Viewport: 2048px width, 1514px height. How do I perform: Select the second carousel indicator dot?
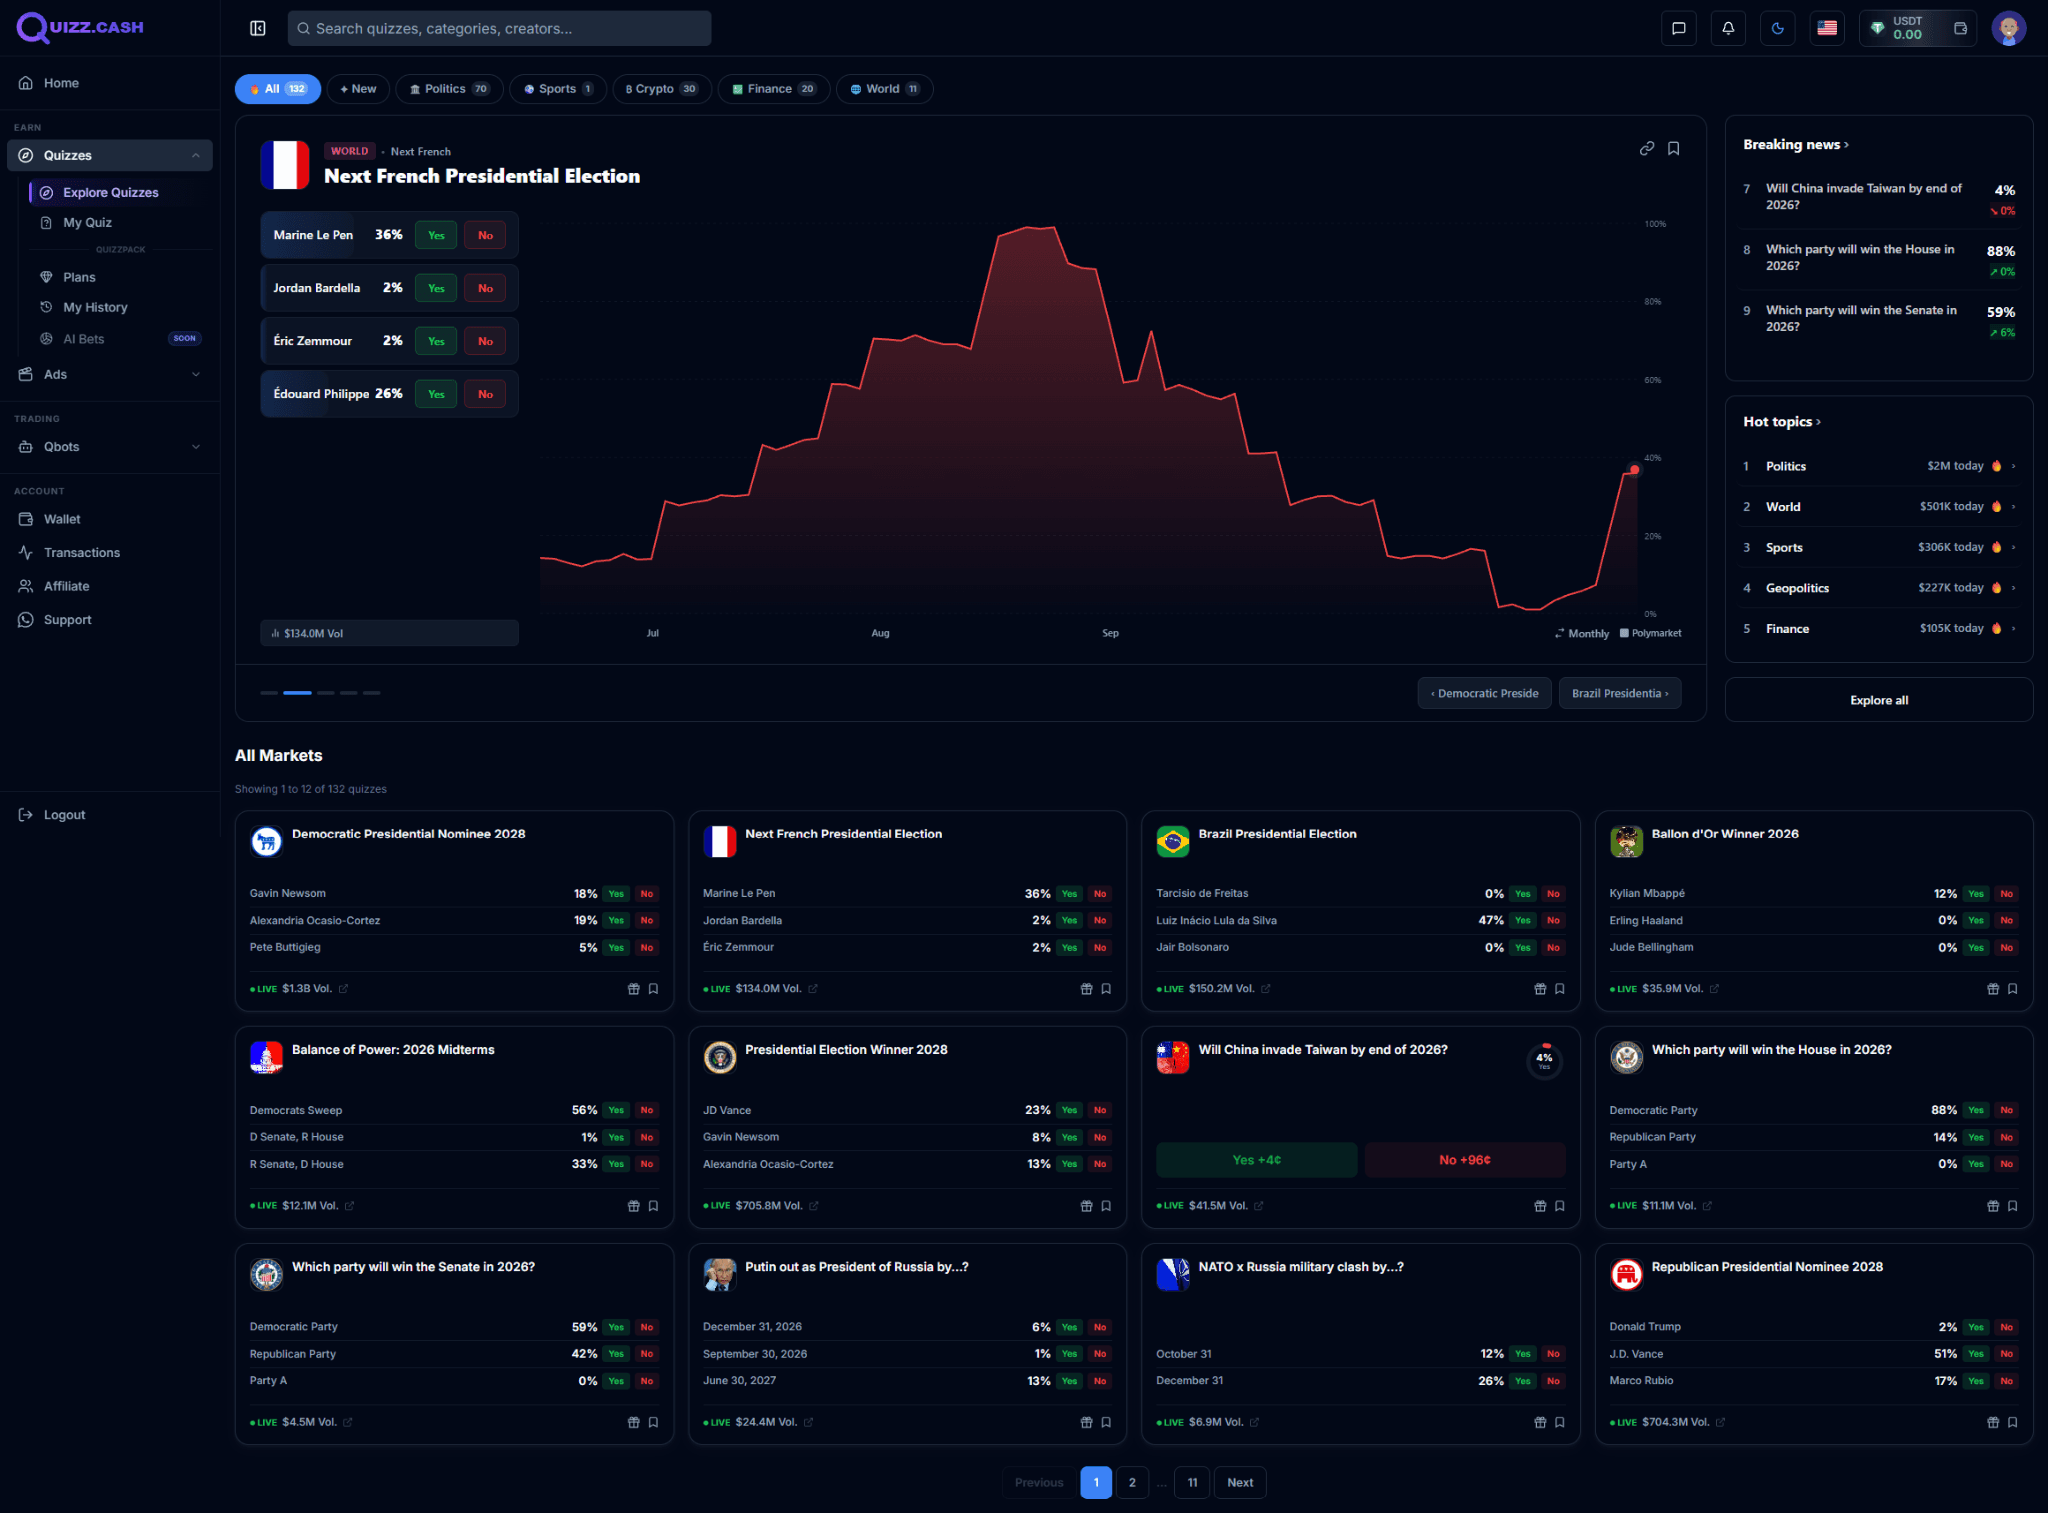coord(297,692)
